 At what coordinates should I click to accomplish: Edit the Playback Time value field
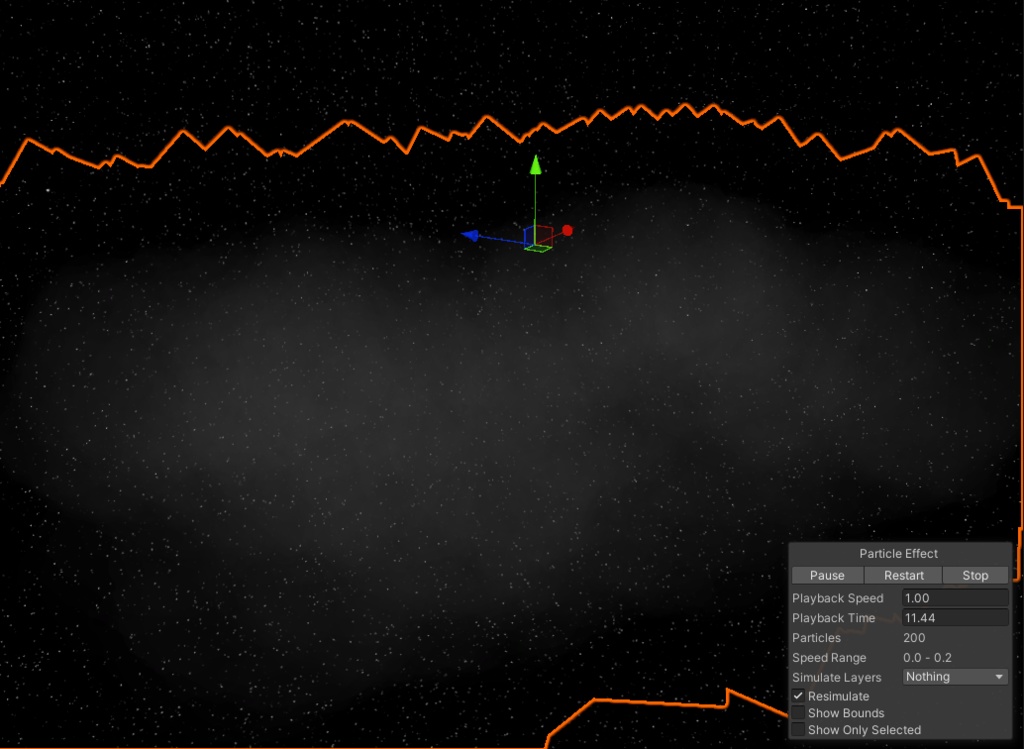(x=955, y=618)
